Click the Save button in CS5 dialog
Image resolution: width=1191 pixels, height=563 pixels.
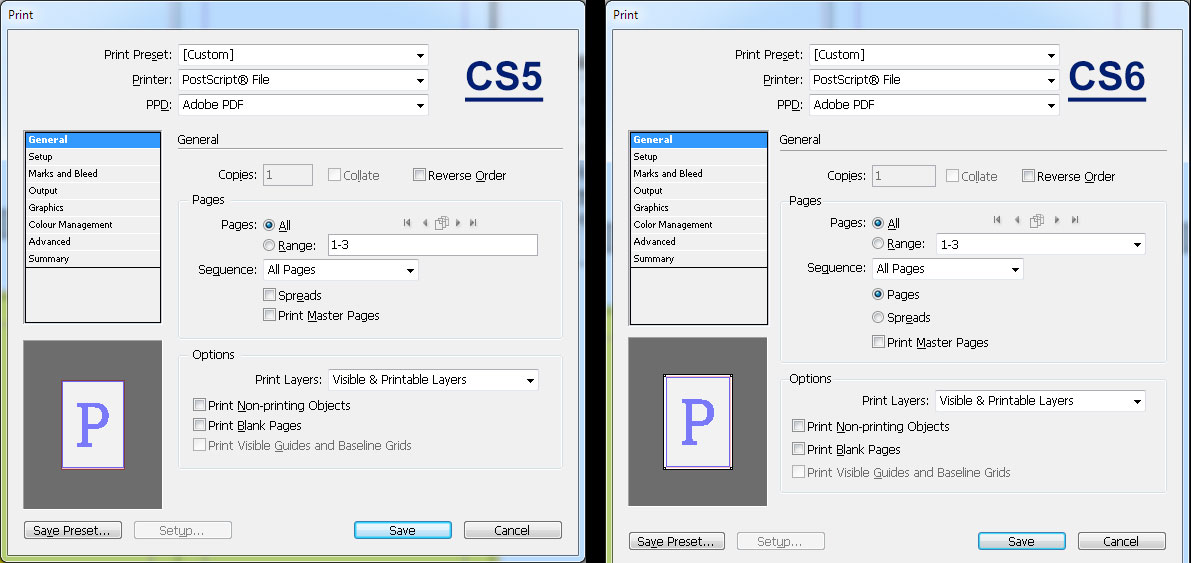(403, 530)
